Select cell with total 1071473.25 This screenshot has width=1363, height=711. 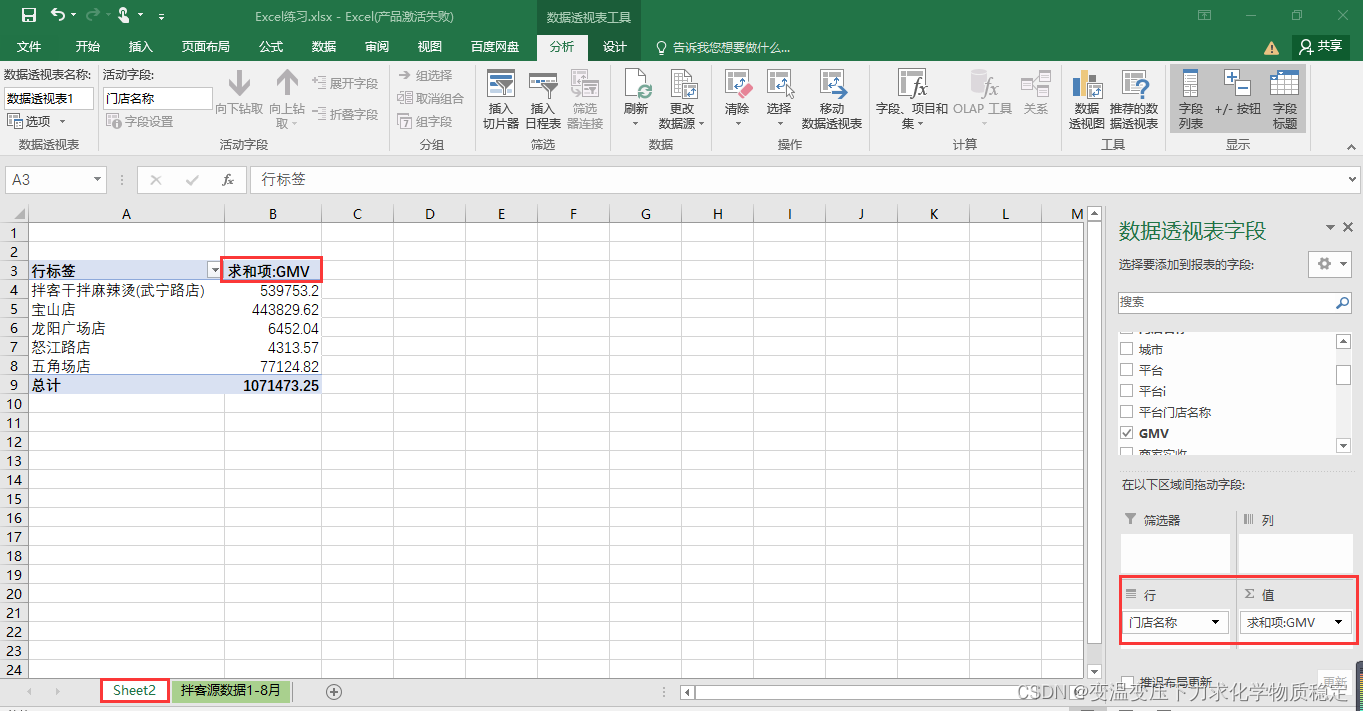[x=273, y=385]
